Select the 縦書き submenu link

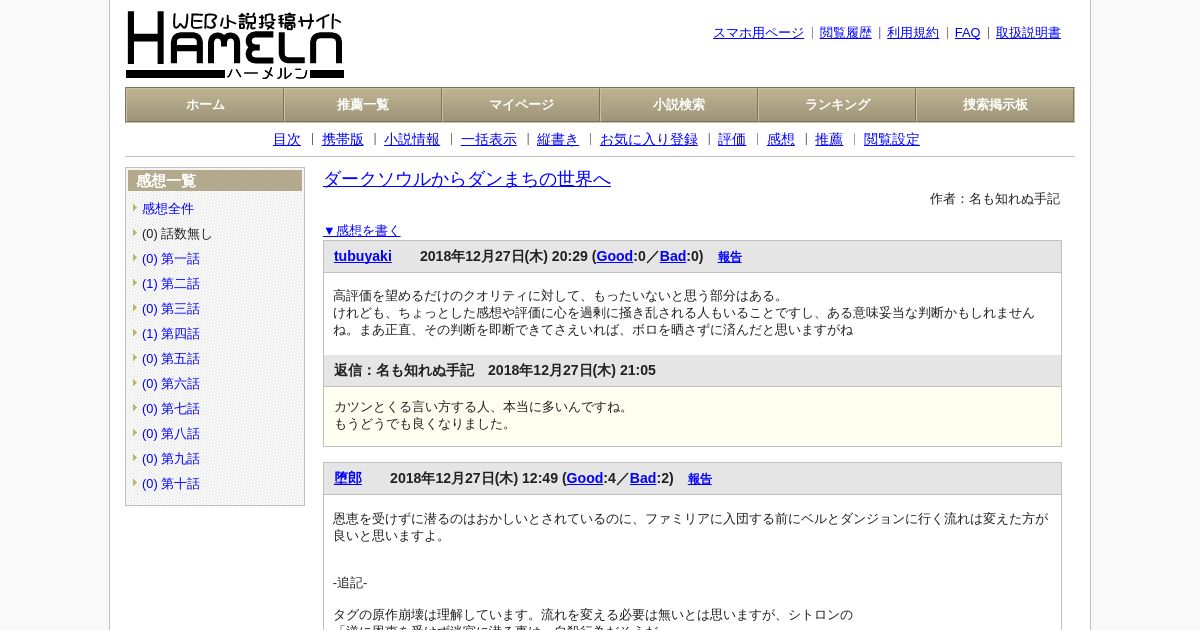coord(558,140)
